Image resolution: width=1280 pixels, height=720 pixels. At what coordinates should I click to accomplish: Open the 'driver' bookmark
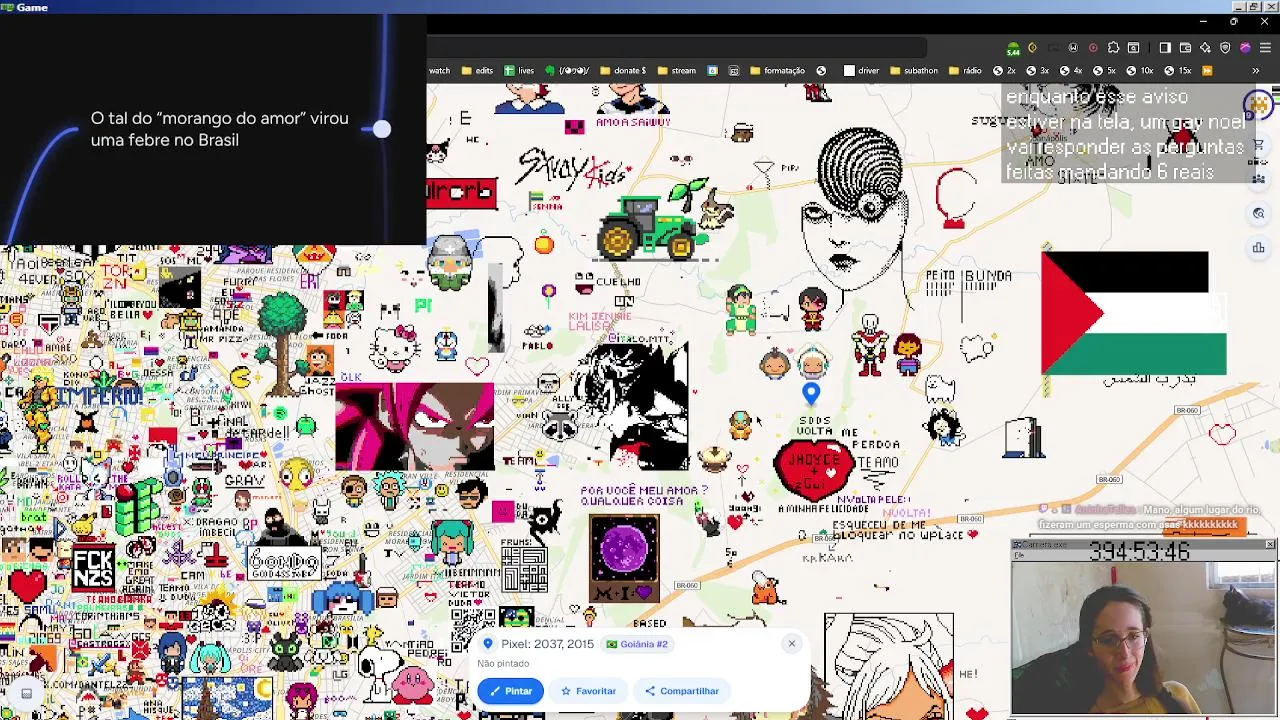(x=861, y=71)
